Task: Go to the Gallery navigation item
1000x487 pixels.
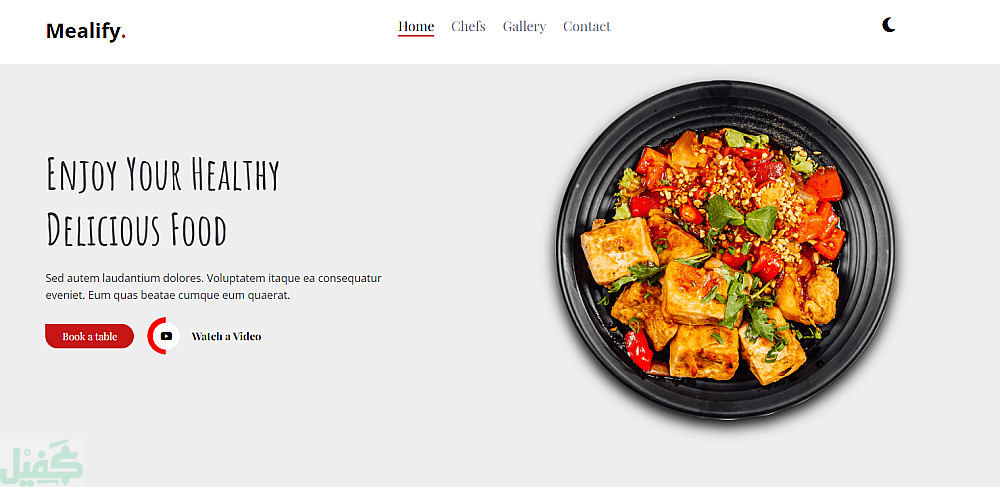Action: pyautogui.click(x=524, y=26)
